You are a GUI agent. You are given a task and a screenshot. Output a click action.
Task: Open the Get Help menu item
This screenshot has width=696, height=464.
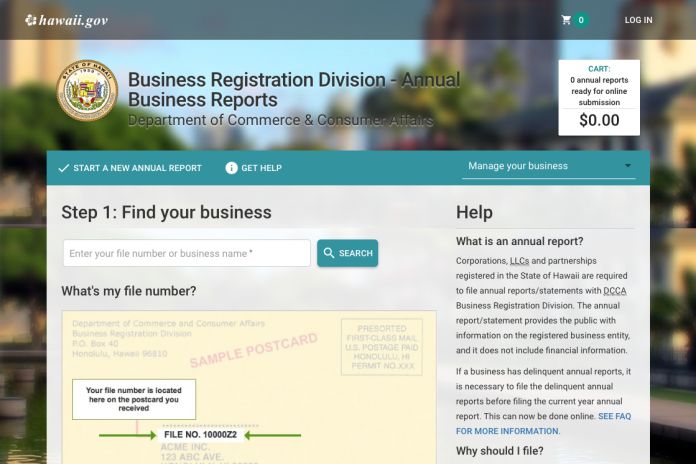[x=253, y=168]
